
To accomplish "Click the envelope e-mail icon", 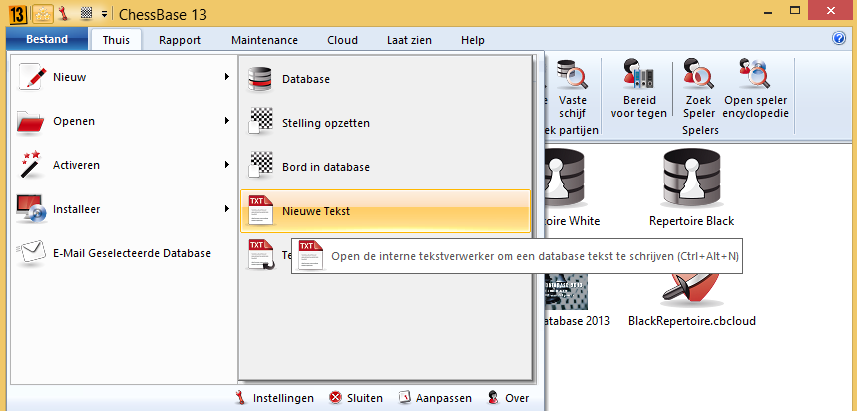I will click(31, 253).
